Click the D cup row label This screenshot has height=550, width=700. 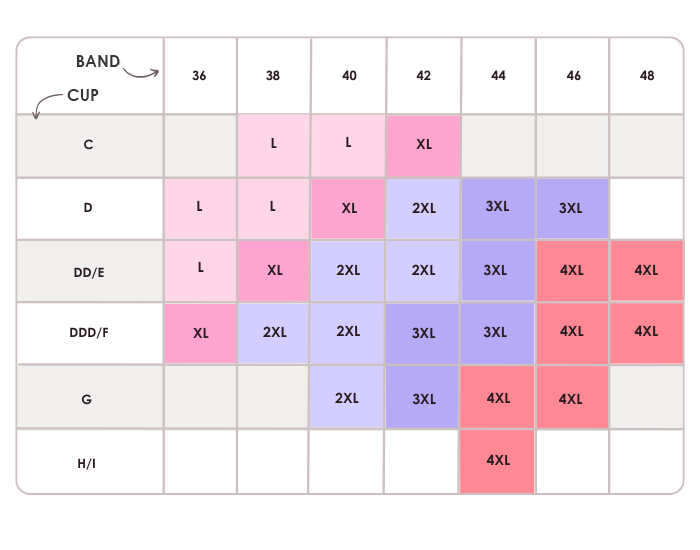point(89,208)
